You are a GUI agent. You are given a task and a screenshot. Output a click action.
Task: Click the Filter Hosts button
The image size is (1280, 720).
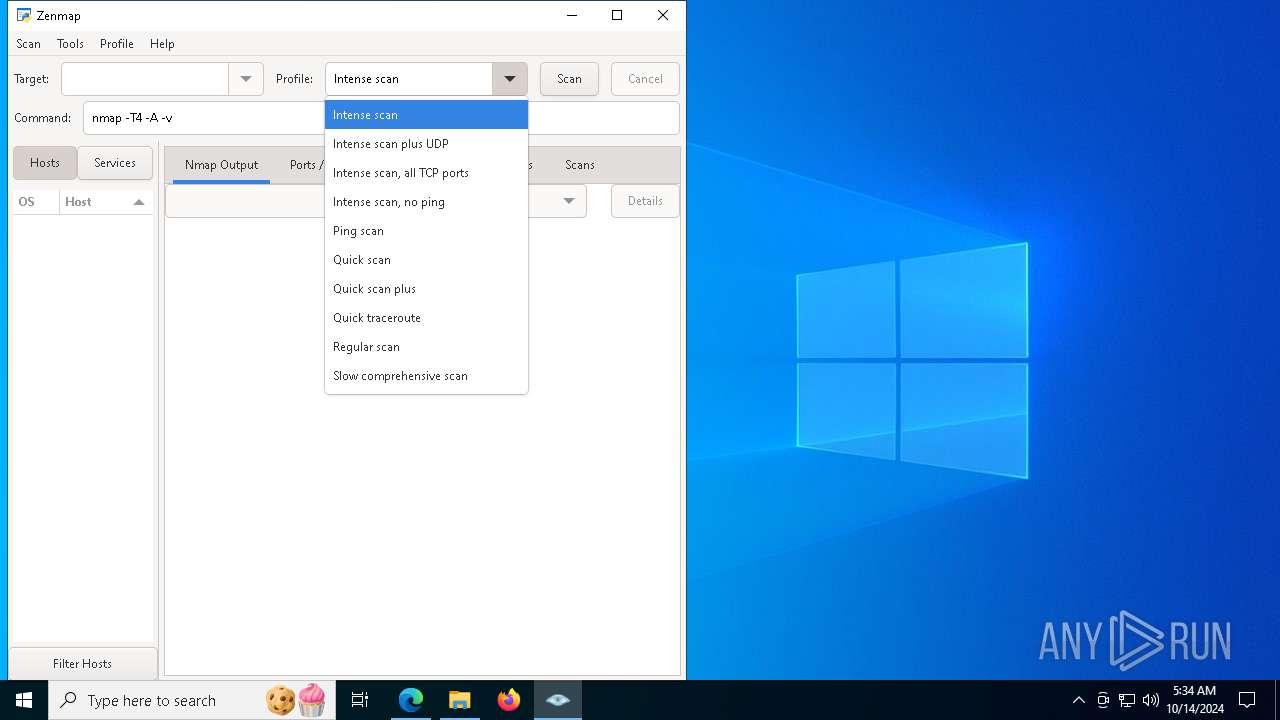tap(82, 664)
